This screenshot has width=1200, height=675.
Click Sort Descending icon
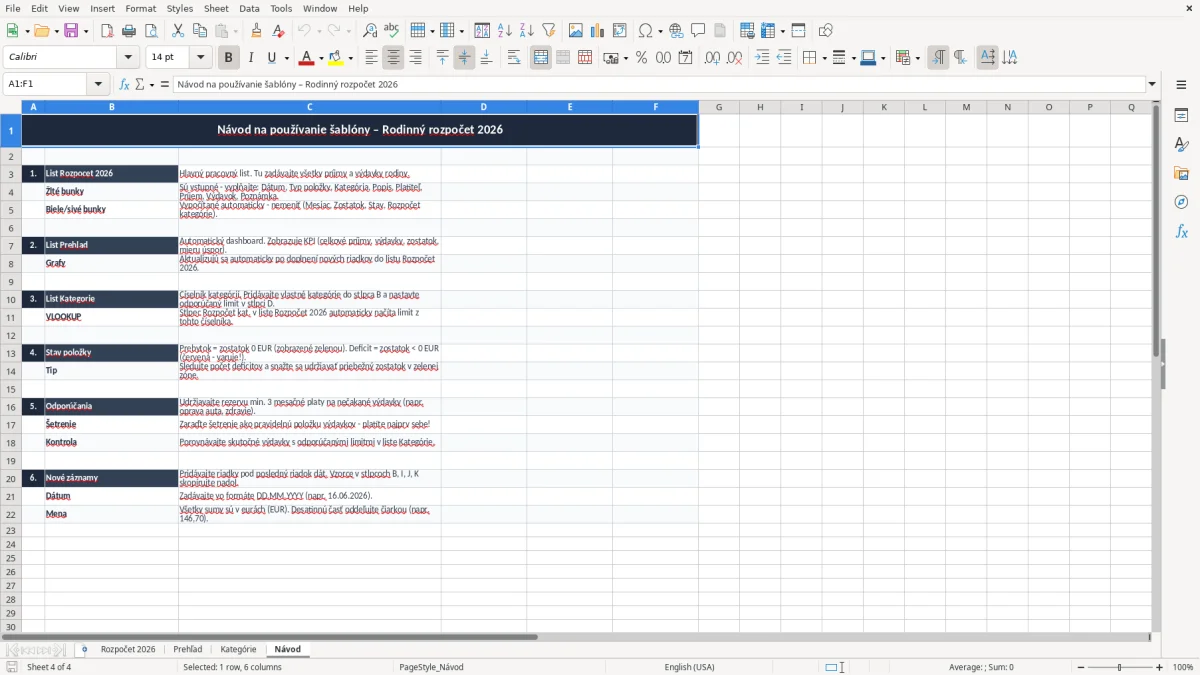pyautogui.click(x=527, y=31)
